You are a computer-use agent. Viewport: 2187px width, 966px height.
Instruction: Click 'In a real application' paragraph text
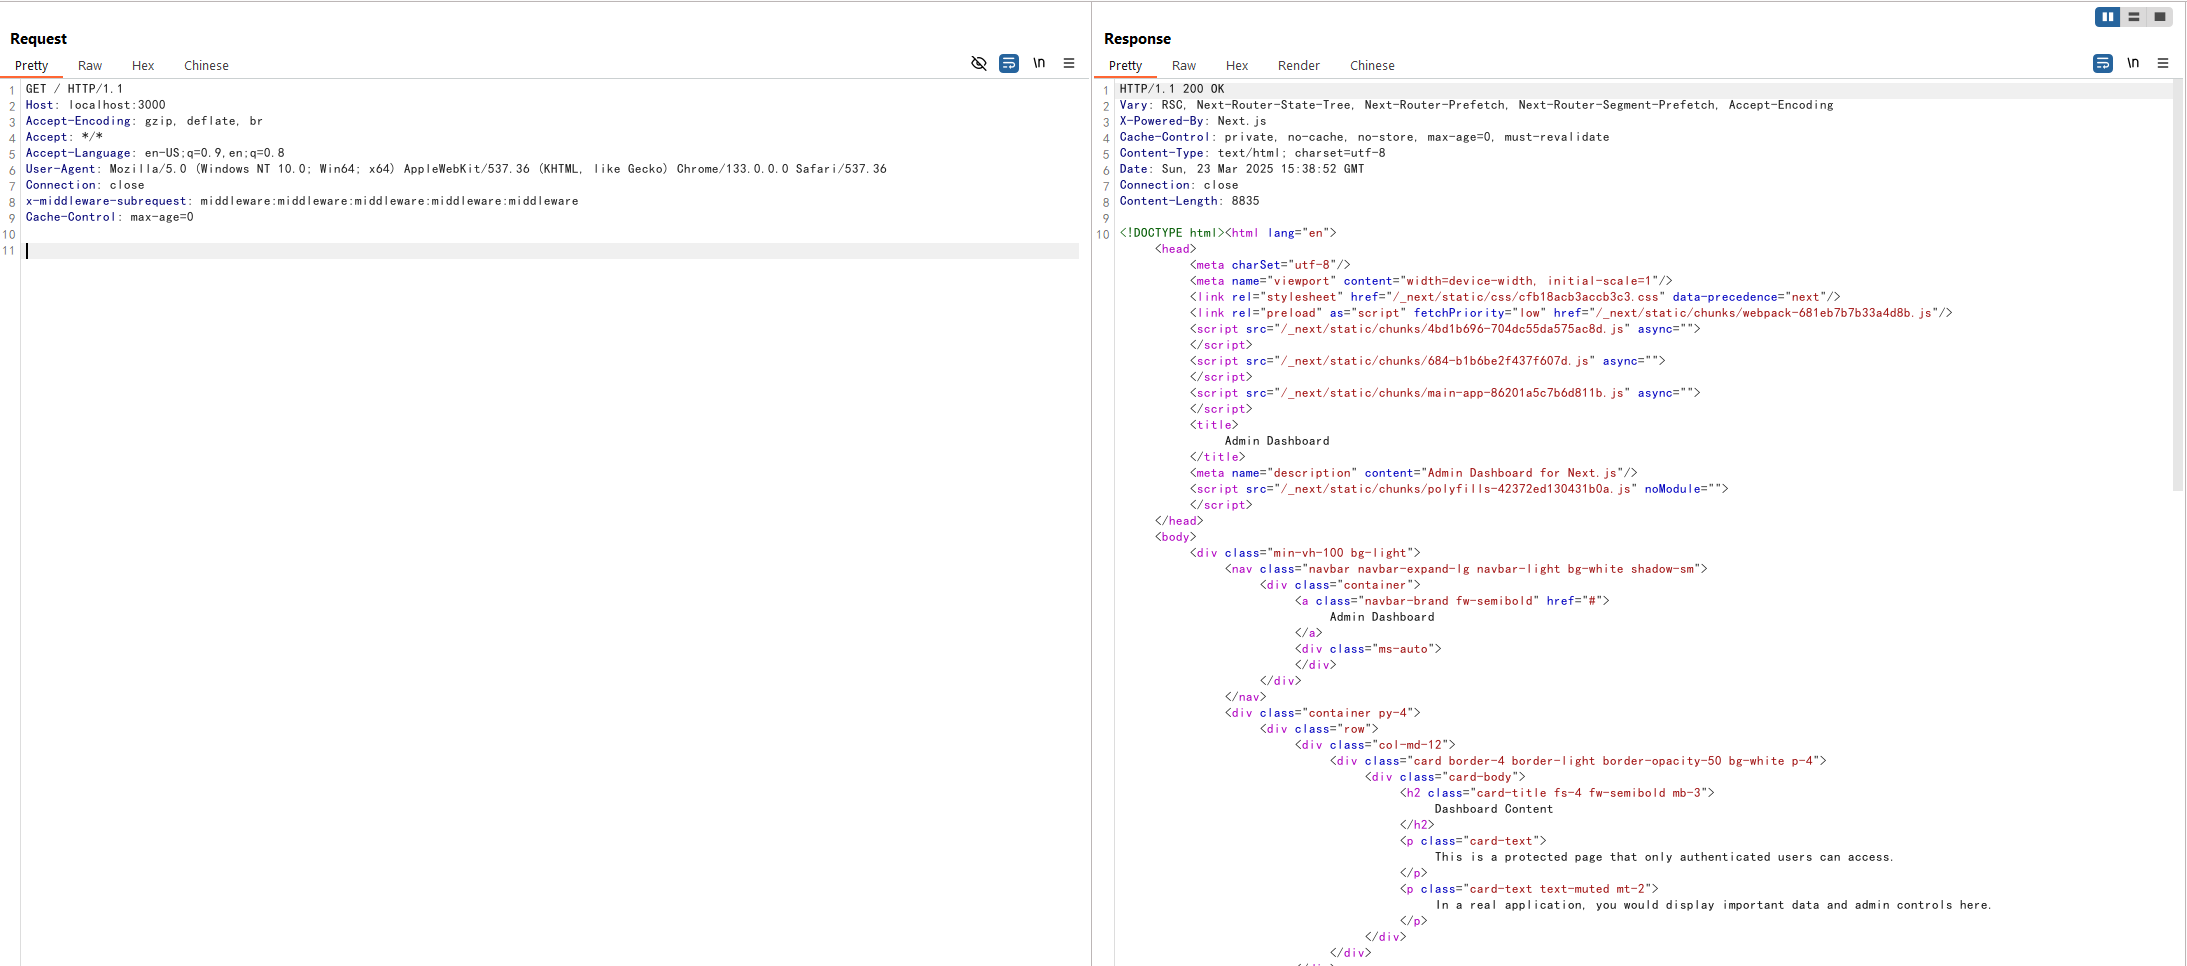tap(1714, 905)
